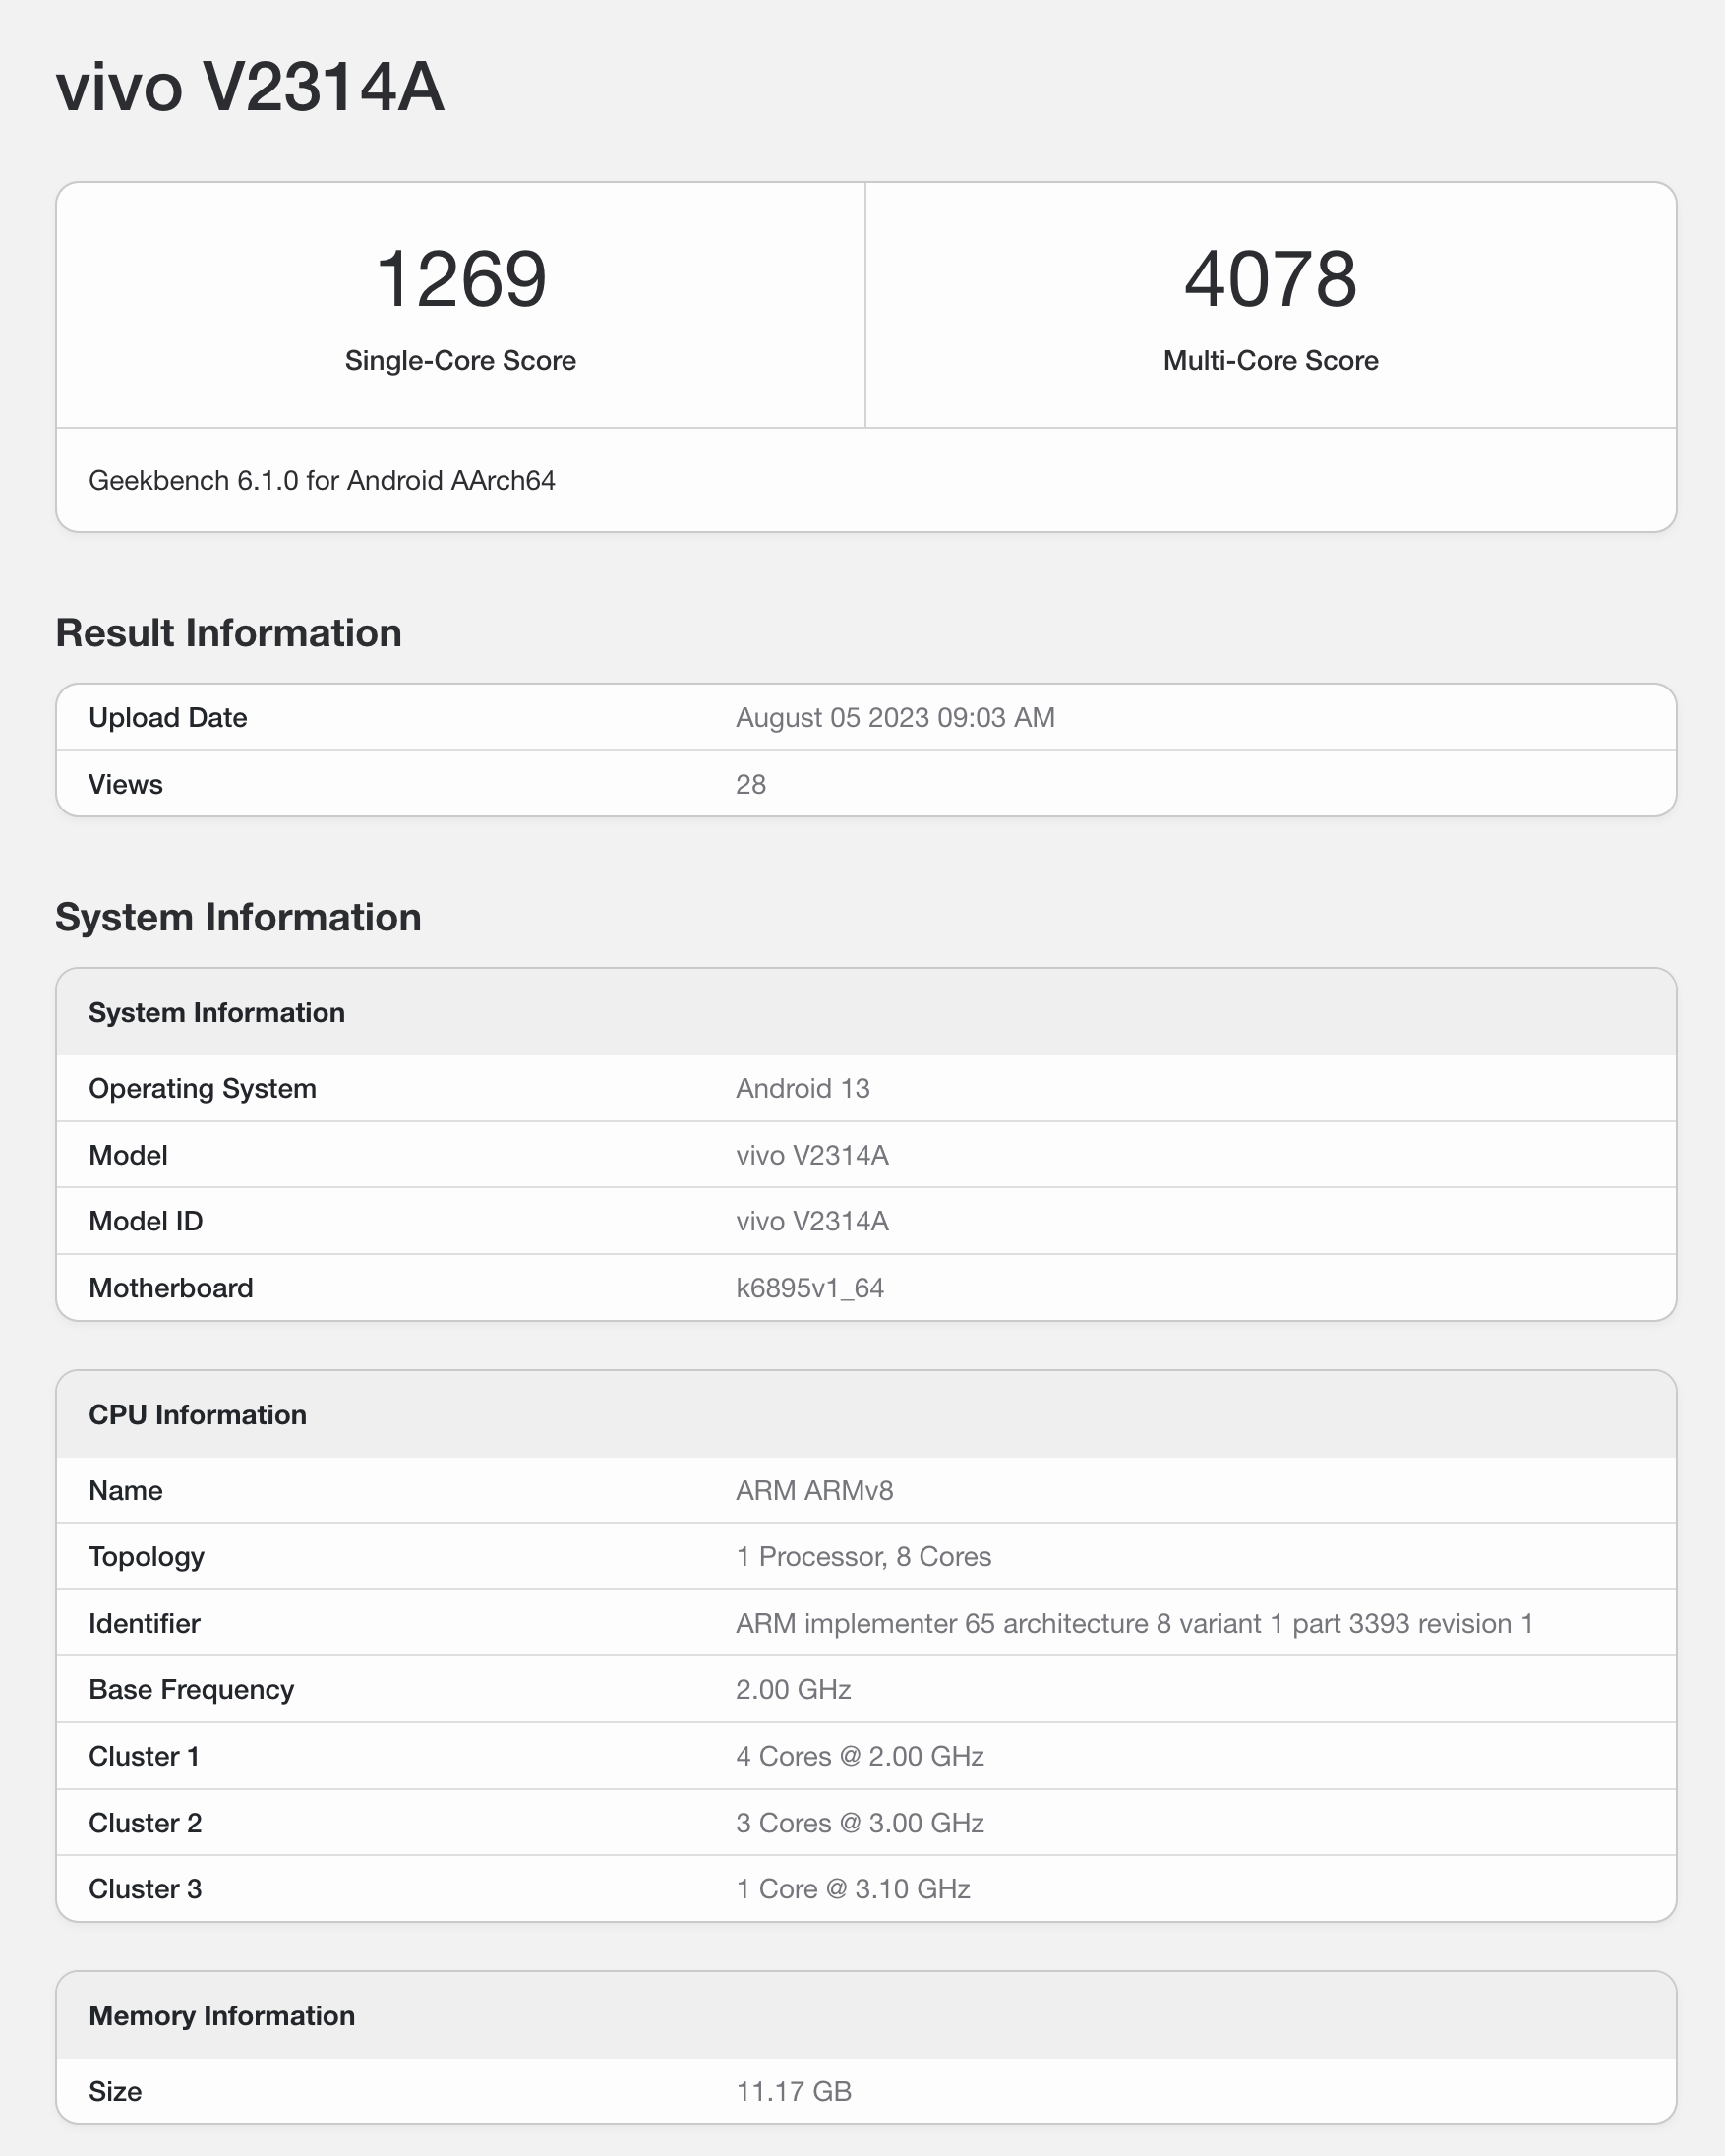
Task: Click the Memory Information header
Action: pos(222,2015)
